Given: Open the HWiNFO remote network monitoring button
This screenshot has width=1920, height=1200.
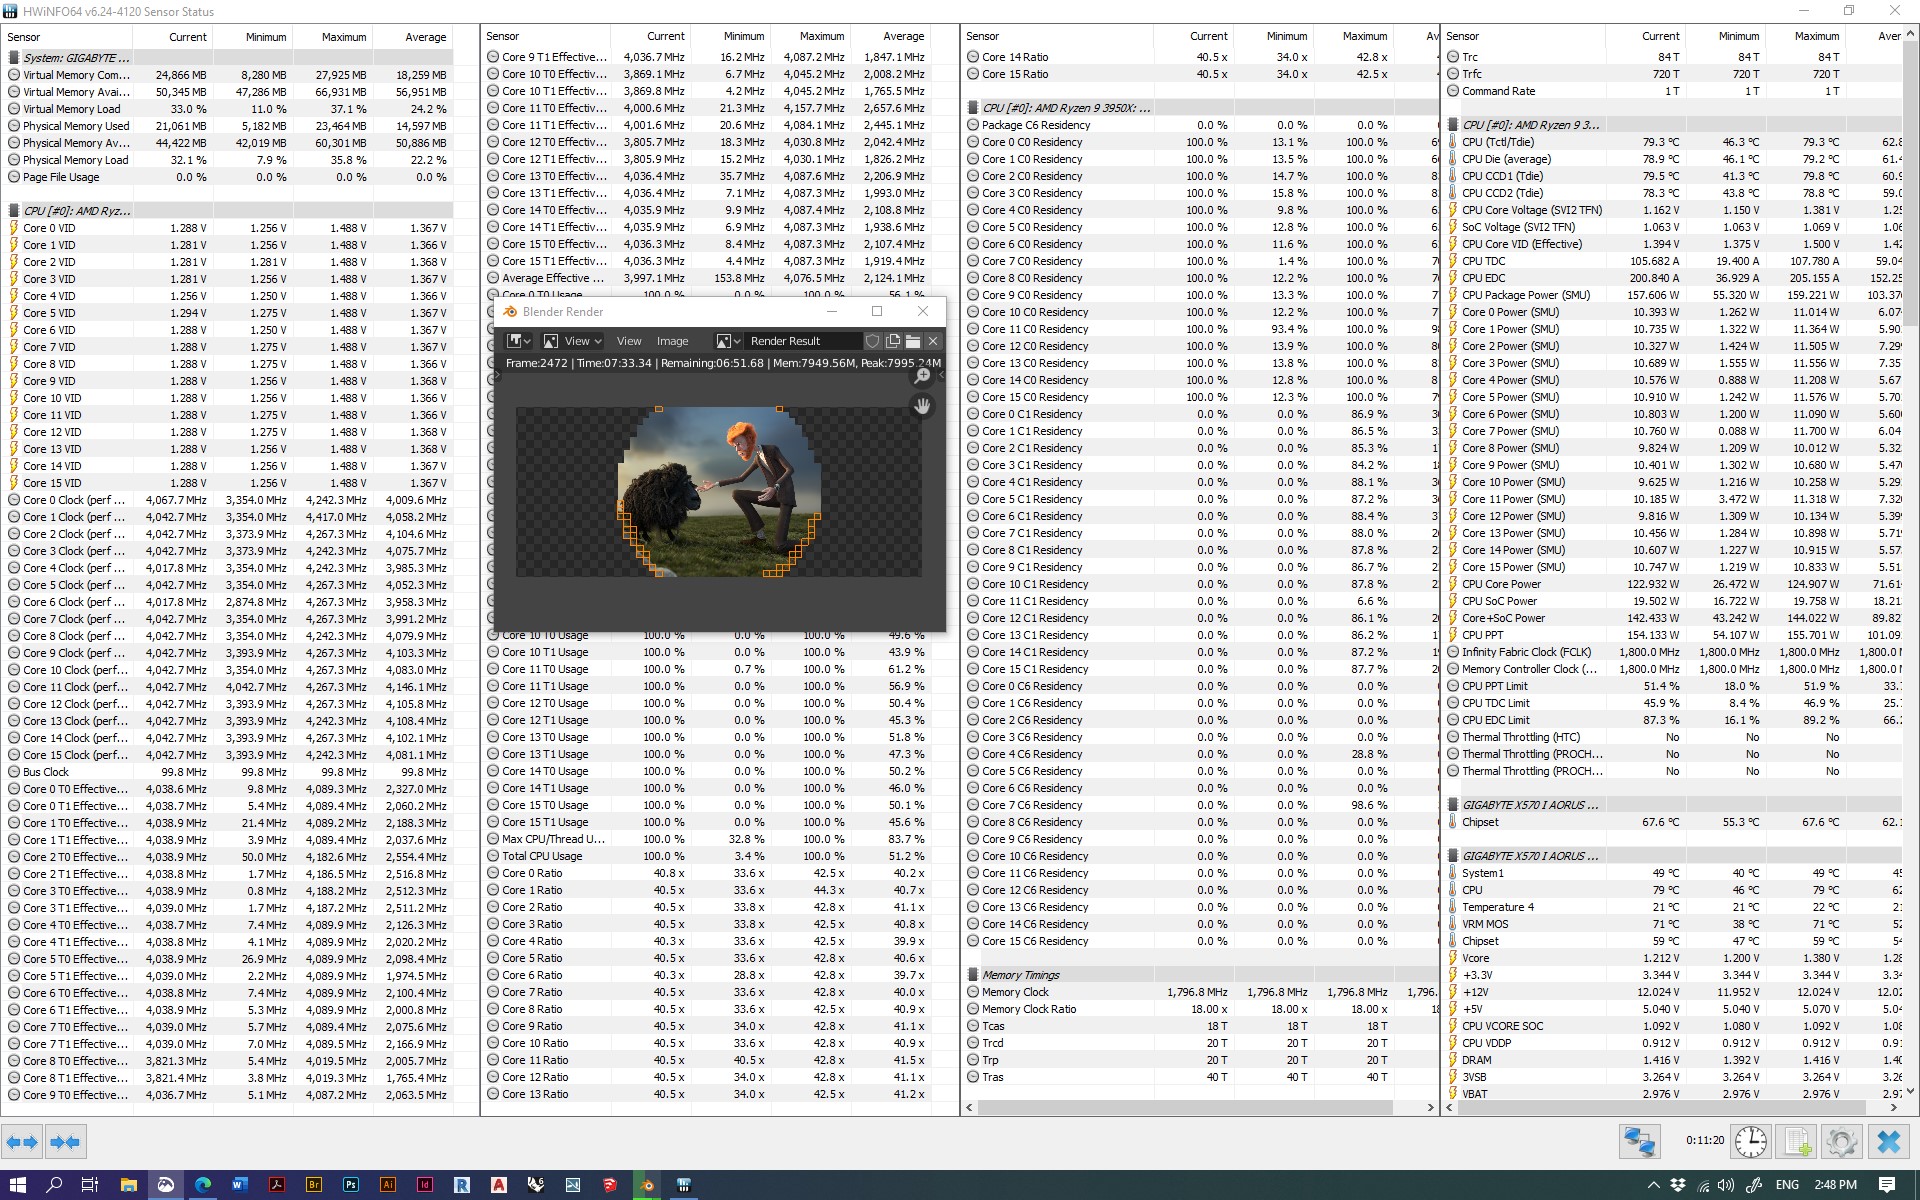Looking at the screenshot, I should tap(1639, 1142).
